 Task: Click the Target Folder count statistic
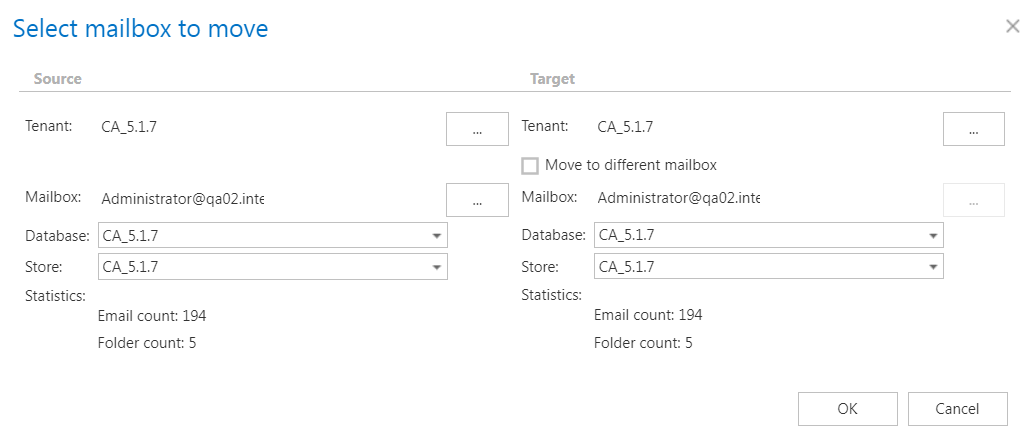[x=643, y=343]
